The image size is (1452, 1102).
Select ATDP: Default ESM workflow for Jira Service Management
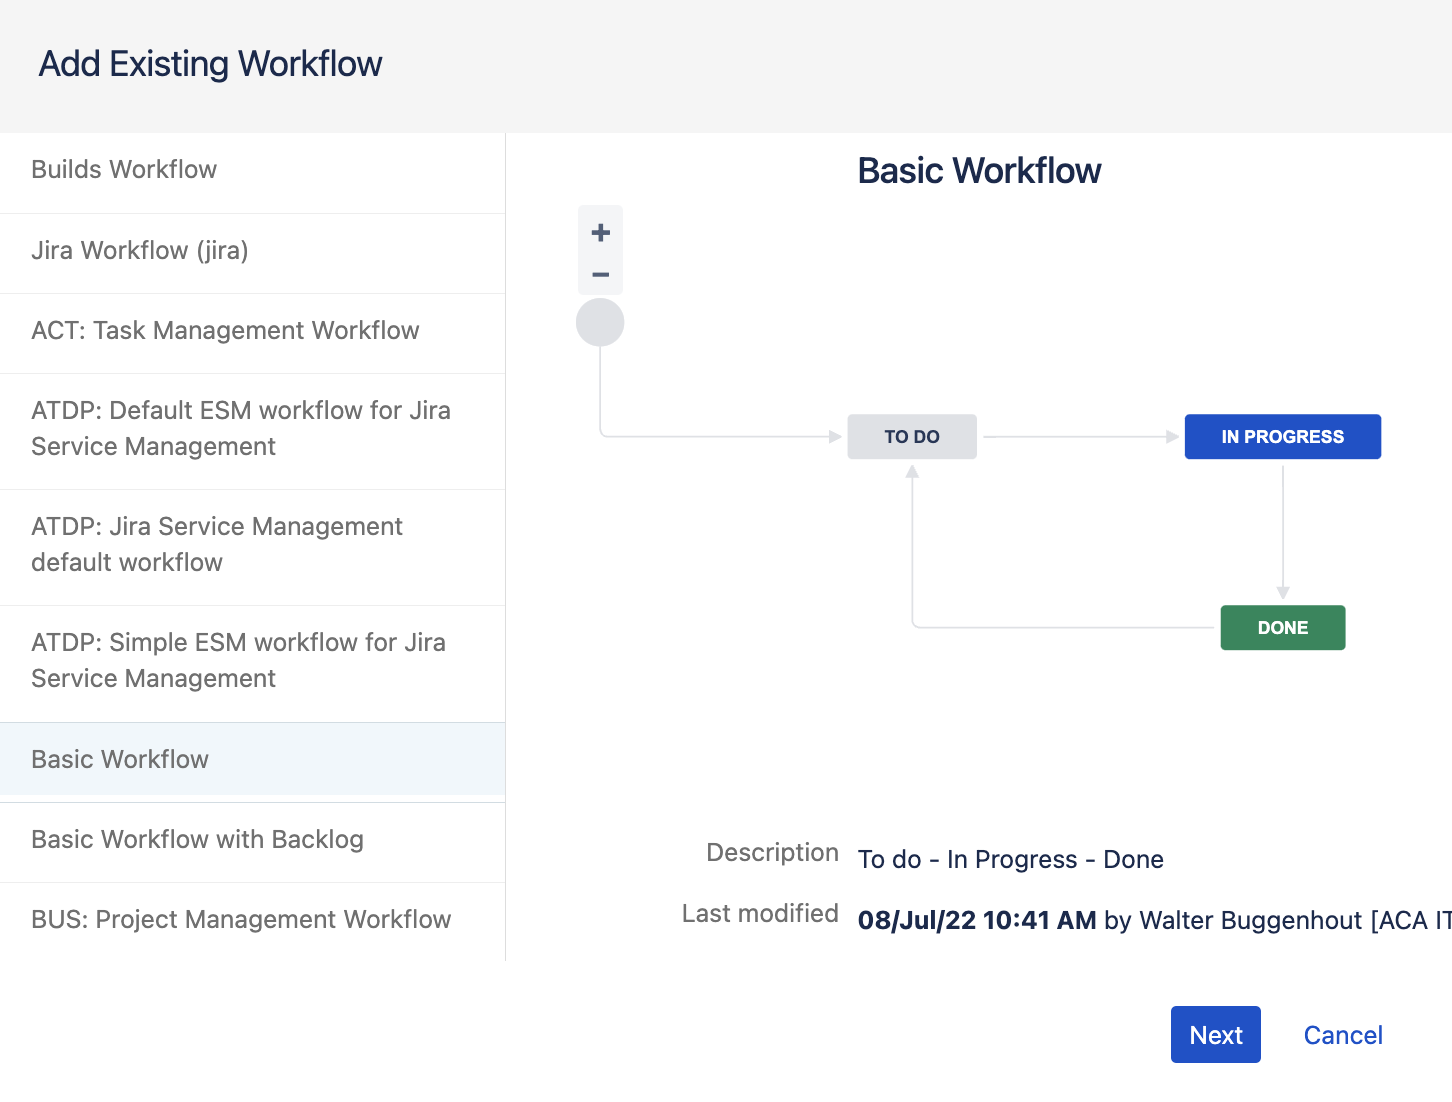tap(240, 428)
